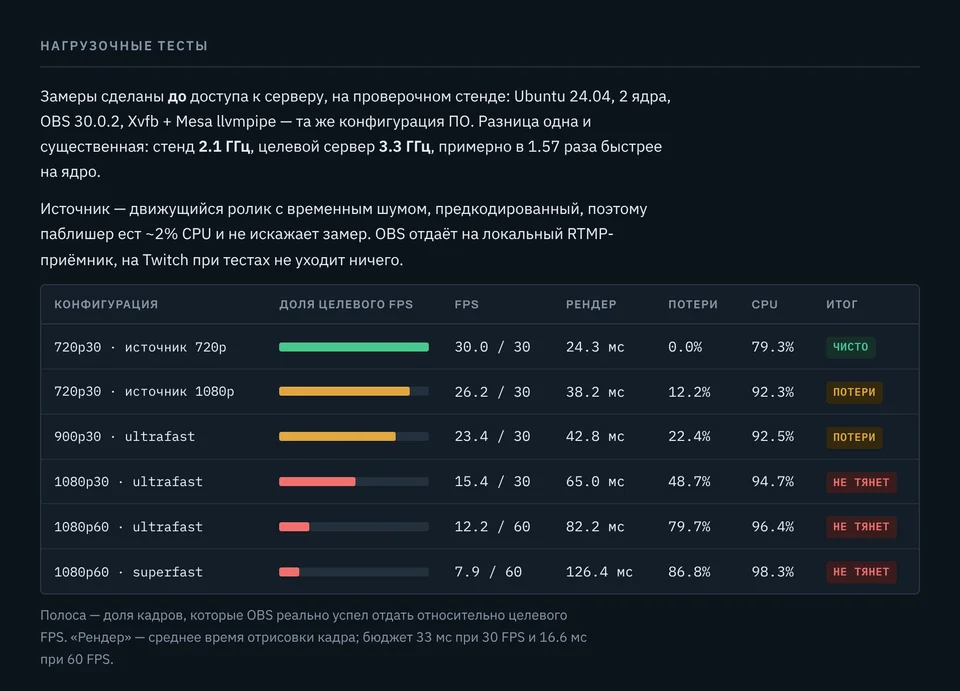Screen dimensions: 960x691
Task: Click the bold '2.1 ГГц' text
Action: [x=224, y=147]
